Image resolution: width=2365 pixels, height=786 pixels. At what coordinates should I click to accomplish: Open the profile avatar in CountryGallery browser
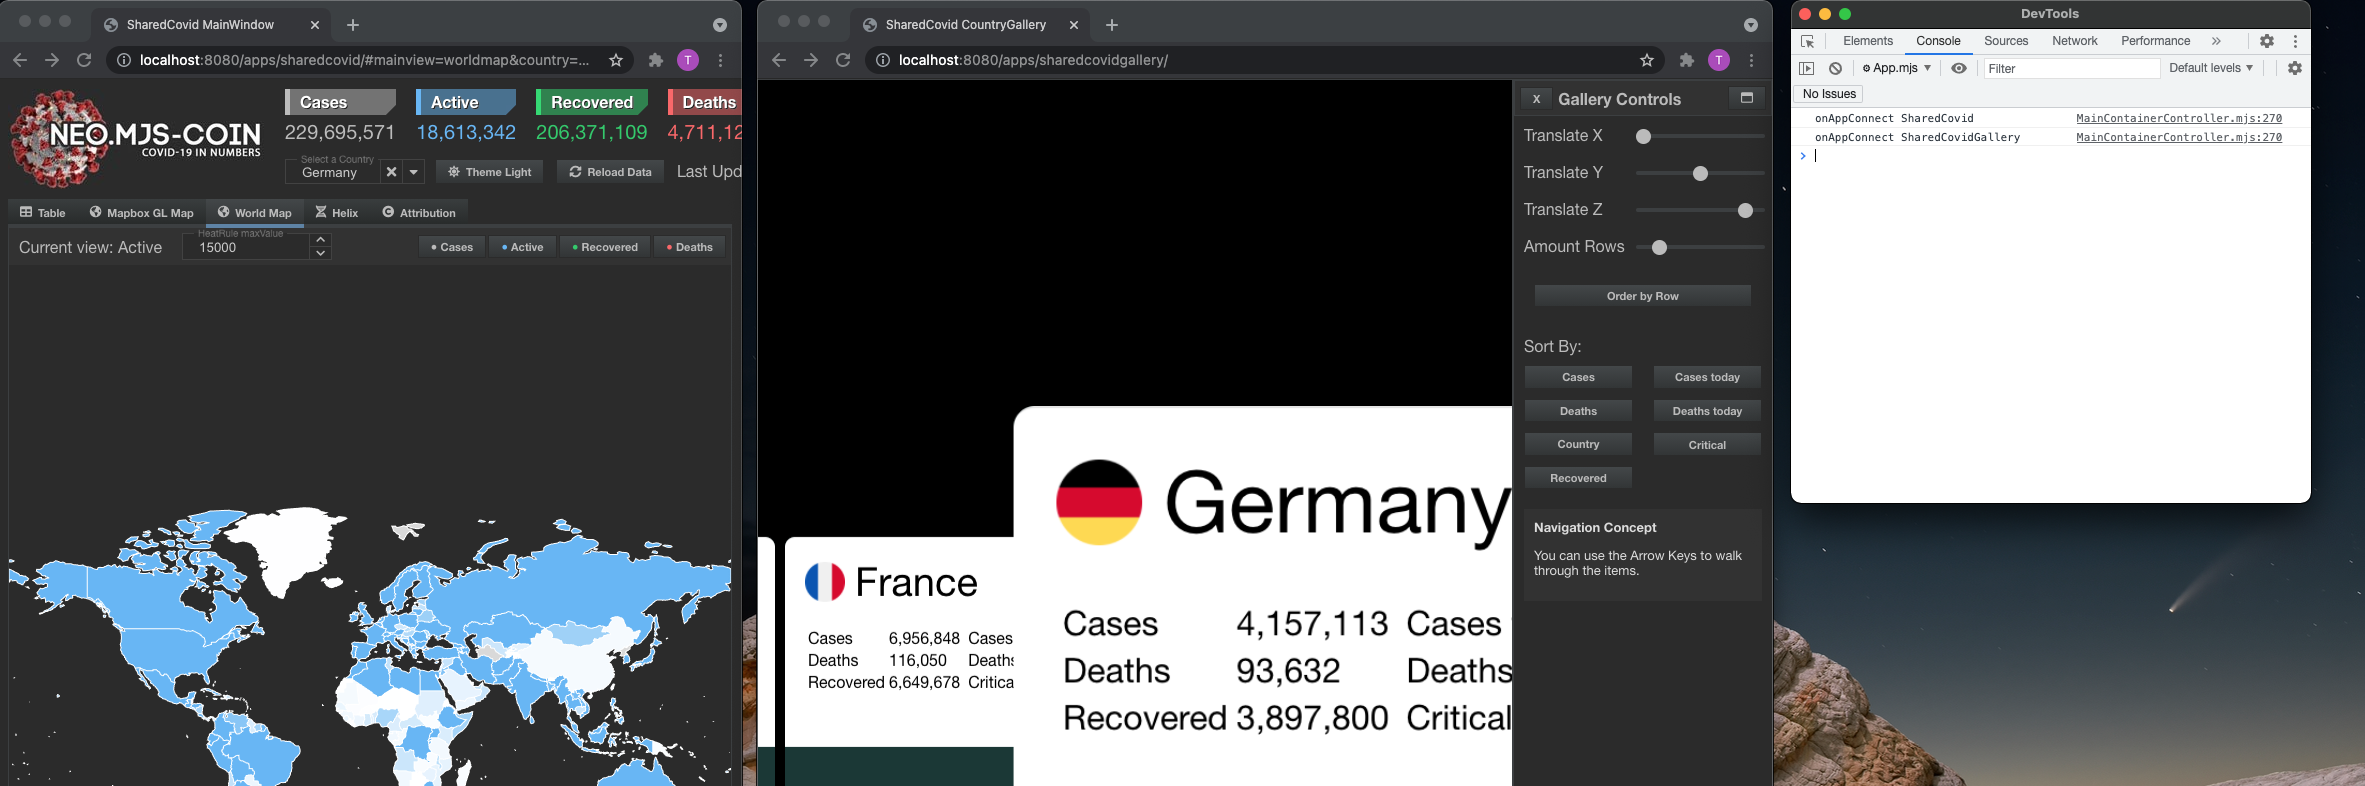click(1719, 60)
